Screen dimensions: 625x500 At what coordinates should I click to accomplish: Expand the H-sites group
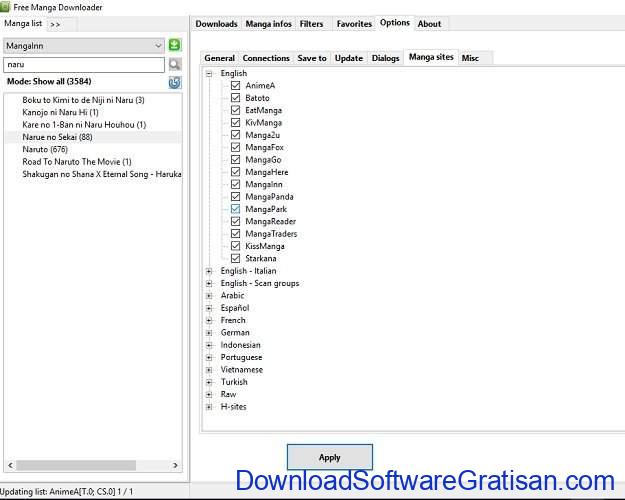tap(209, 407)
